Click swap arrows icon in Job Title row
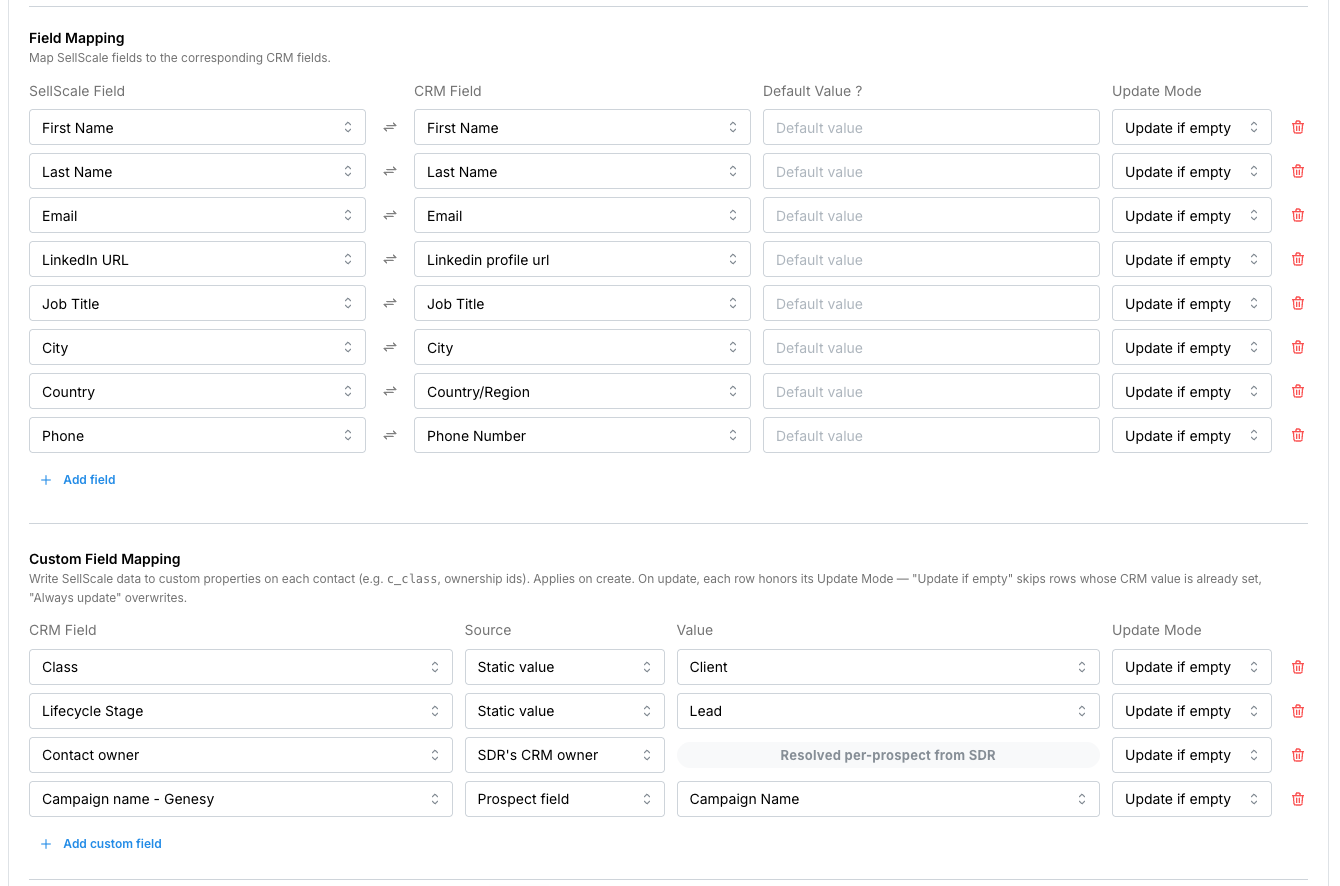 (x=390, y=303)
